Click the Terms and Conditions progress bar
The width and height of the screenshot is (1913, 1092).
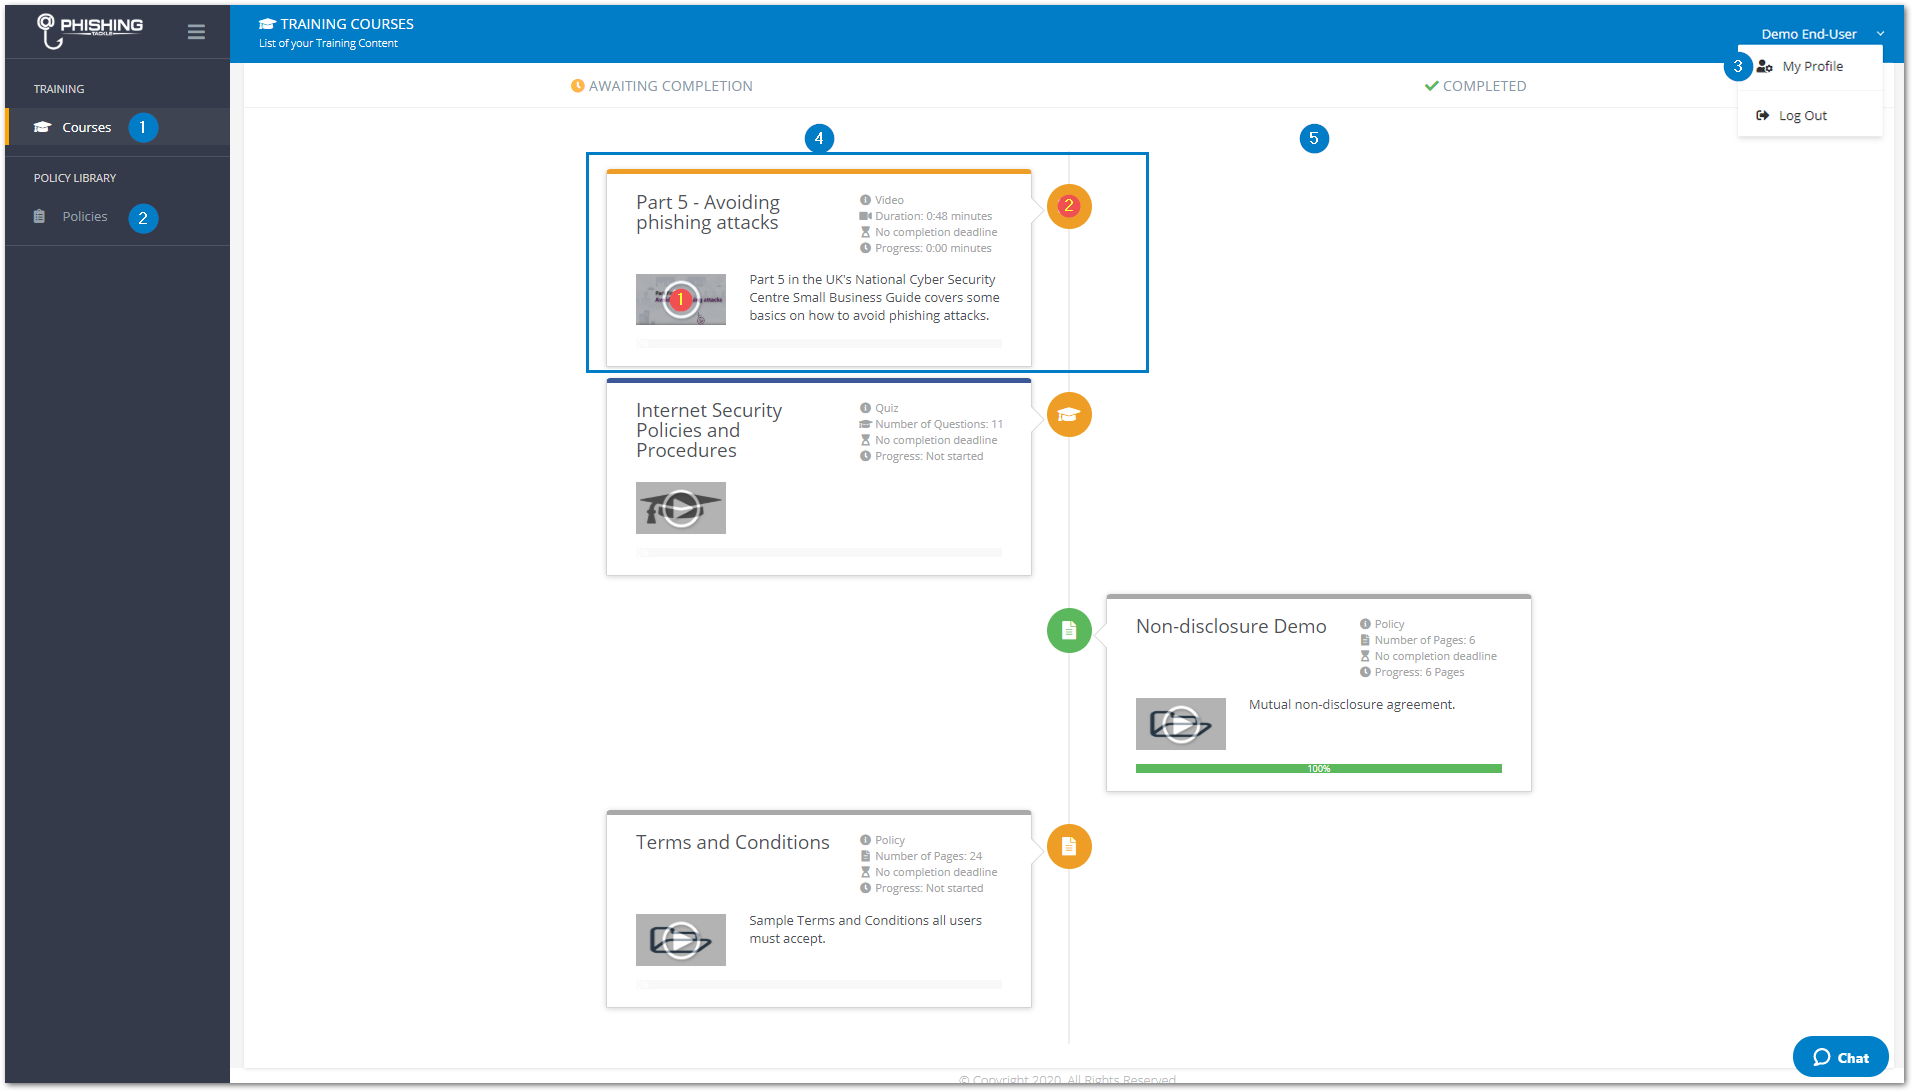(x=819, y=985)
